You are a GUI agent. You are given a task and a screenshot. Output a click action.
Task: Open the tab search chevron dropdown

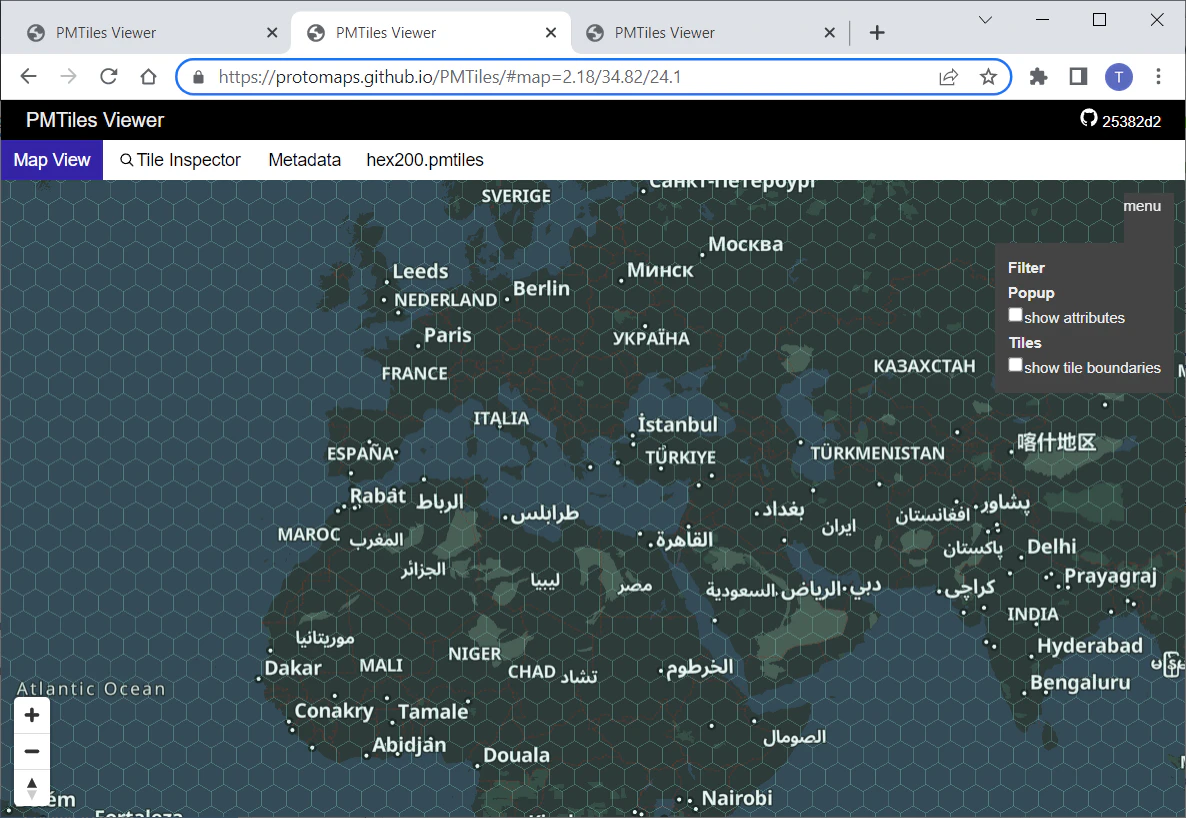click(x=985, y=20)
